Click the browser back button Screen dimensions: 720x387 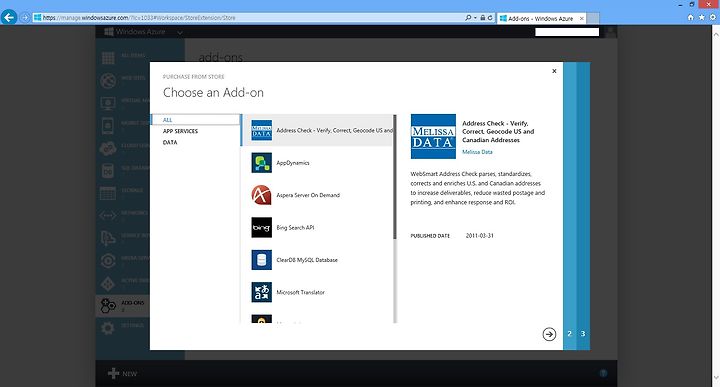tap(9, 17)
